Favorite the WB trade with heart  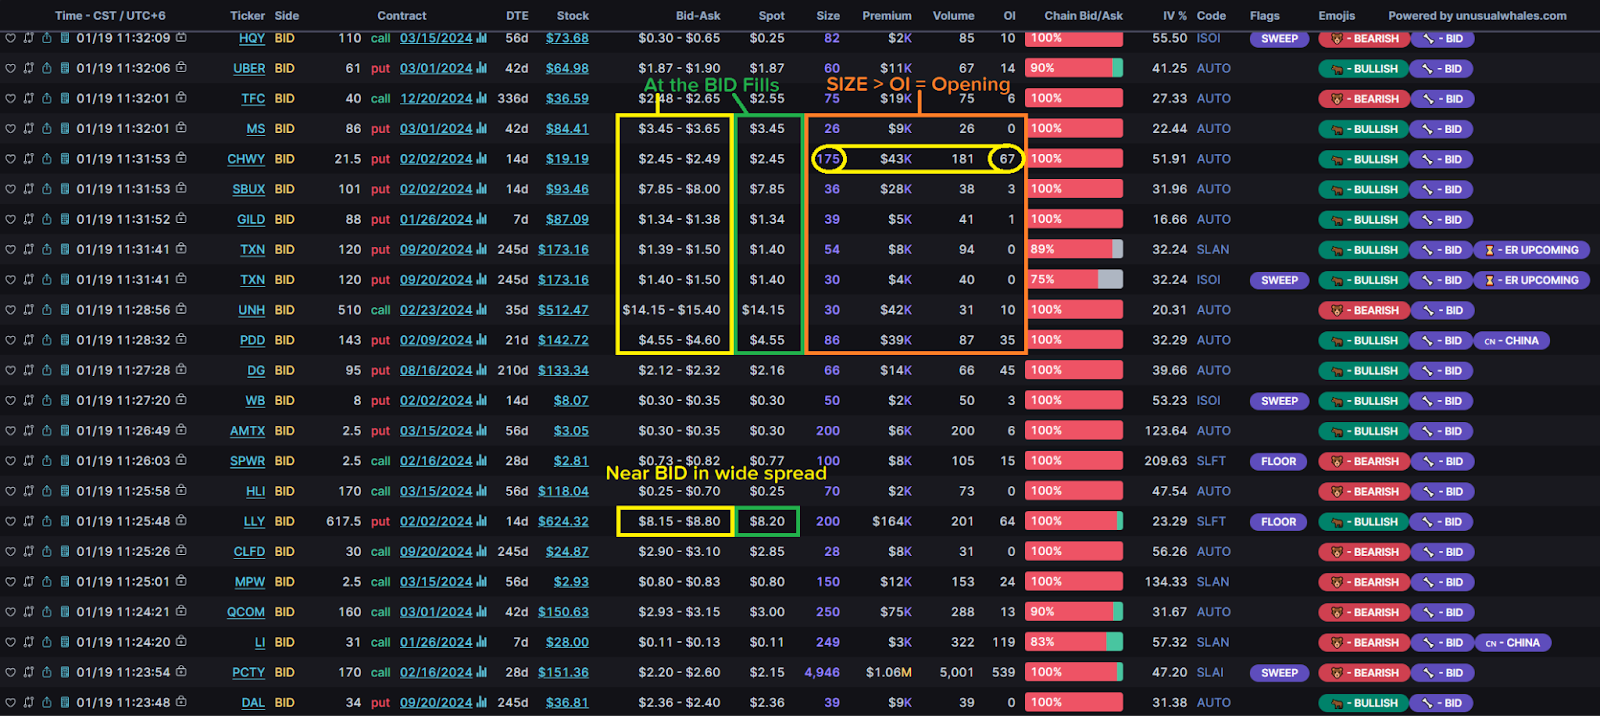[x=10, y=400]
